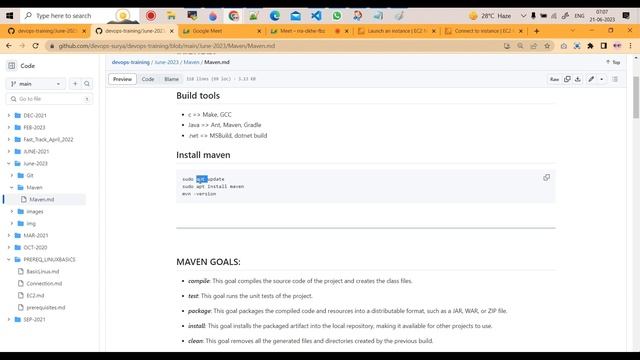Open the devops-training breadcrumb link
The image size is (640, 360).
pyautogui.click(x=131, y=62)
